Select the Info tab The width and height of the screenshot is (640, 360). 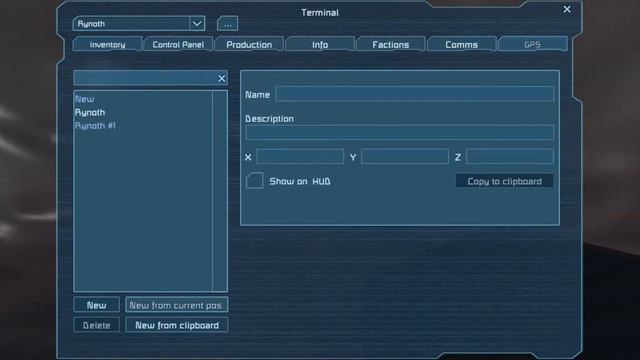[320, 44]
